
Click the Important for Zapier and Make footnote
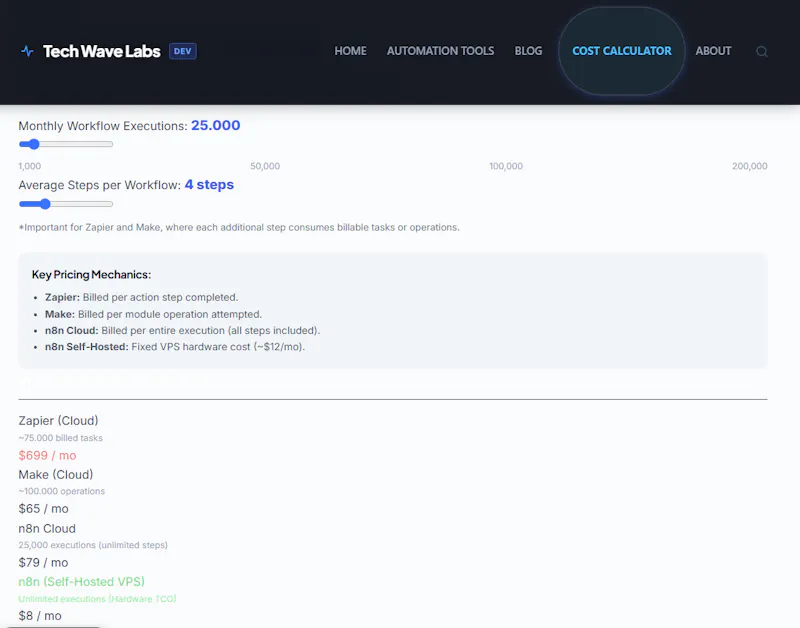click(239, 228)
